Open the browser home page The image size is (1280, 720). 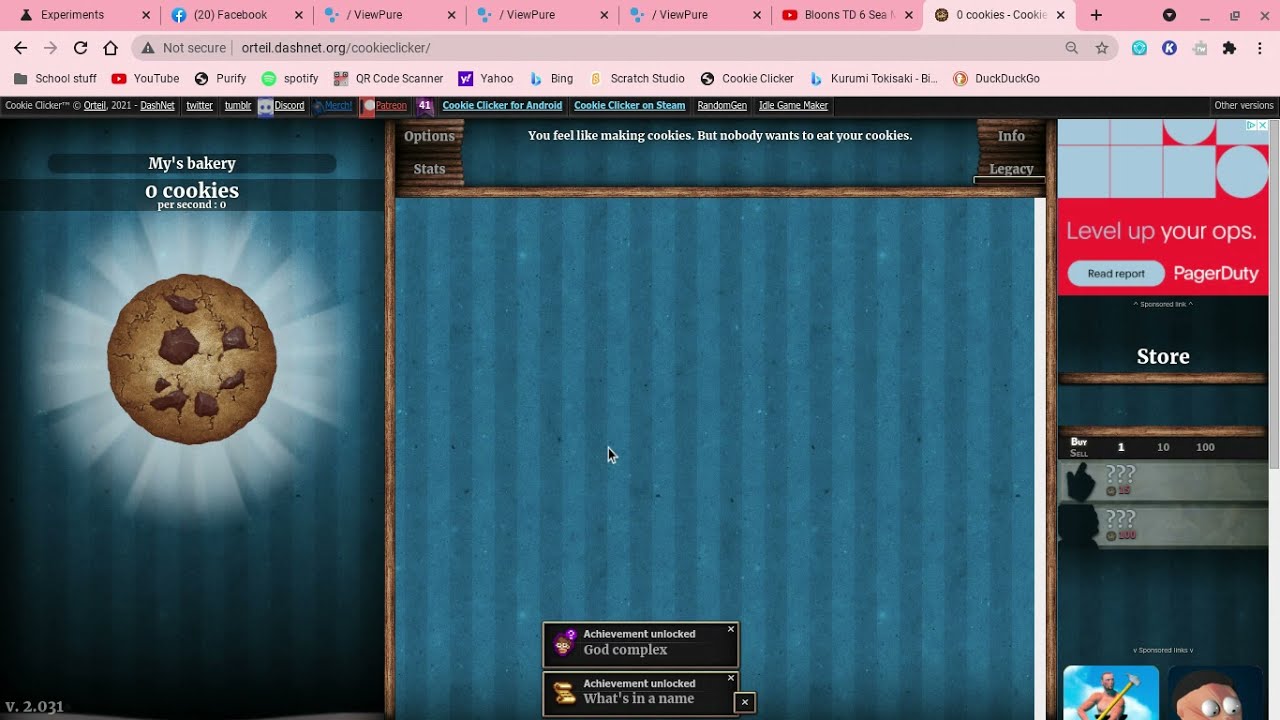[111, 48]
